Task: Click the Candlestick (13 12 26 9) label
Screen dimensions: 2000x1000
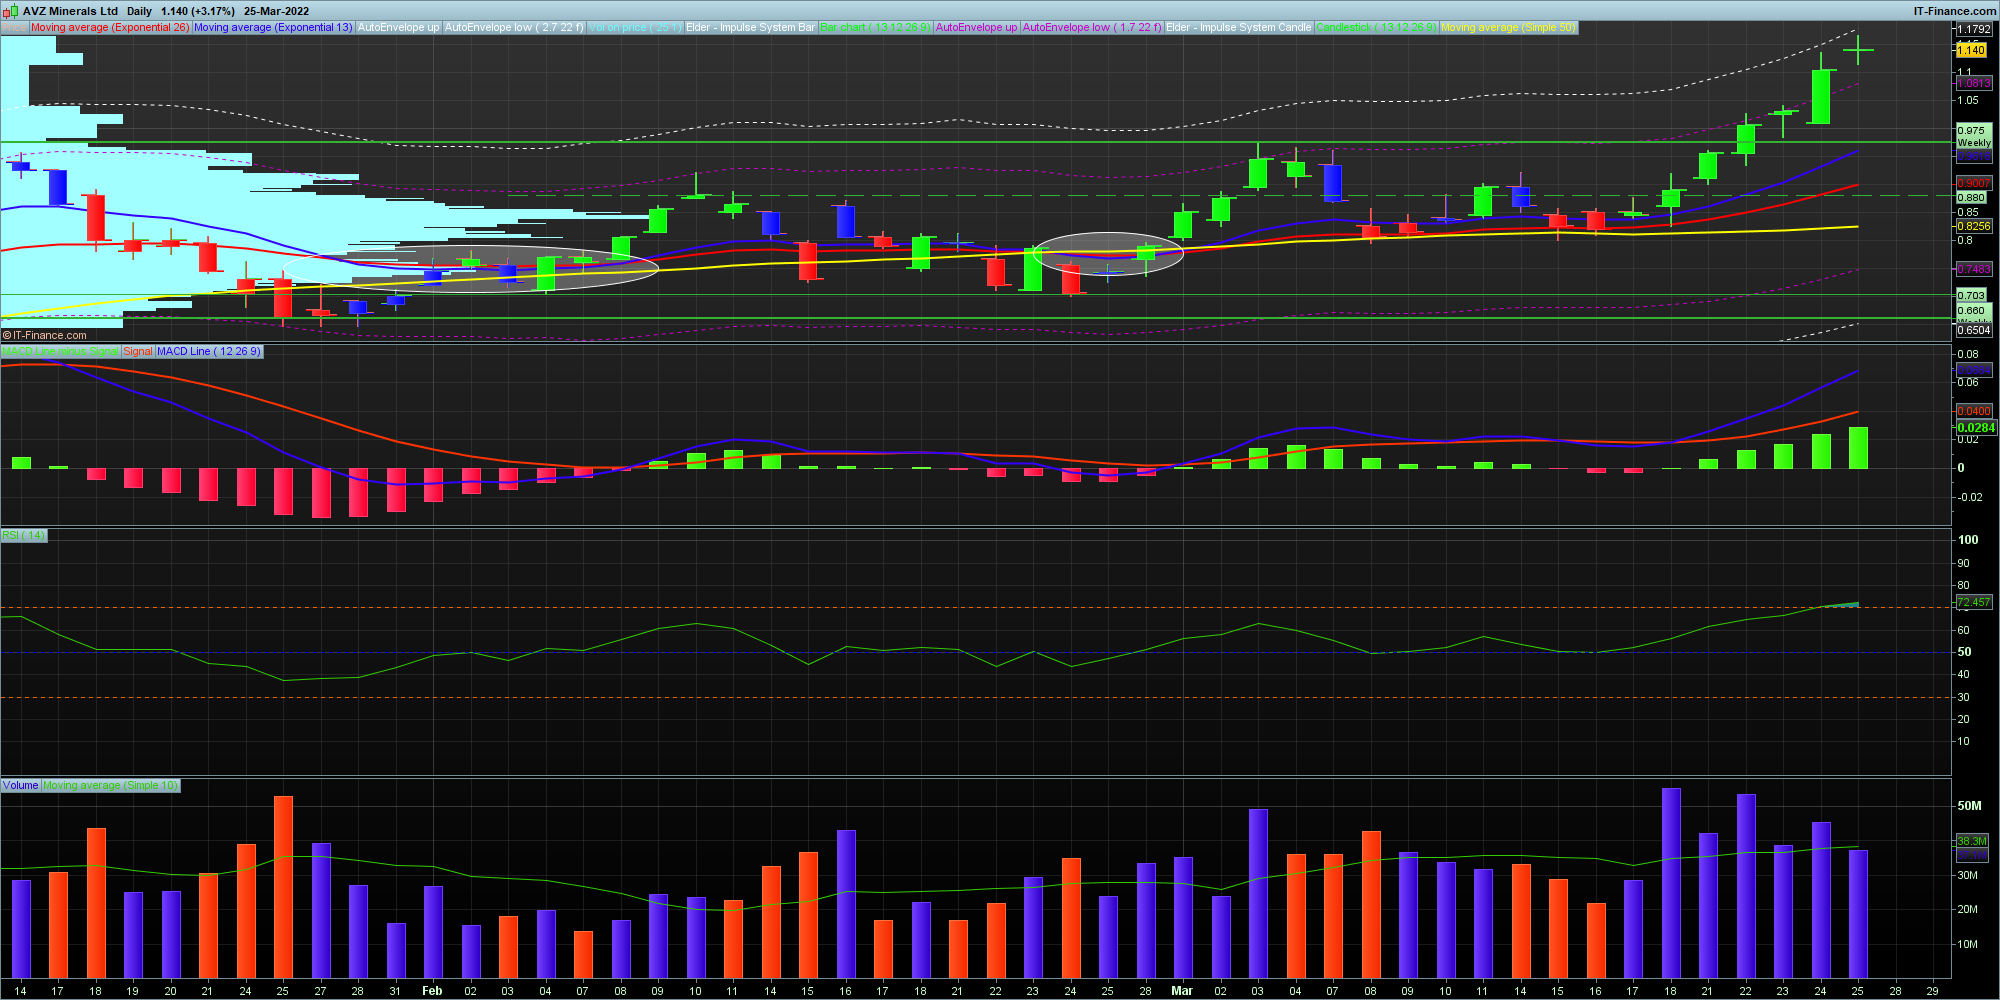Action: point(1376,27)
